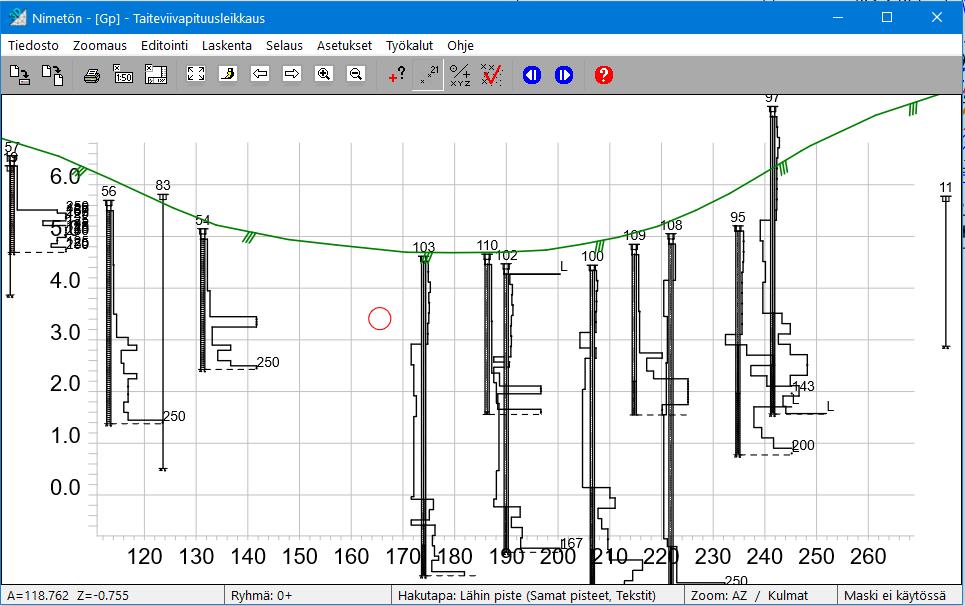Click the magnifier minus zoom-out icon

(x=356, y=74)
